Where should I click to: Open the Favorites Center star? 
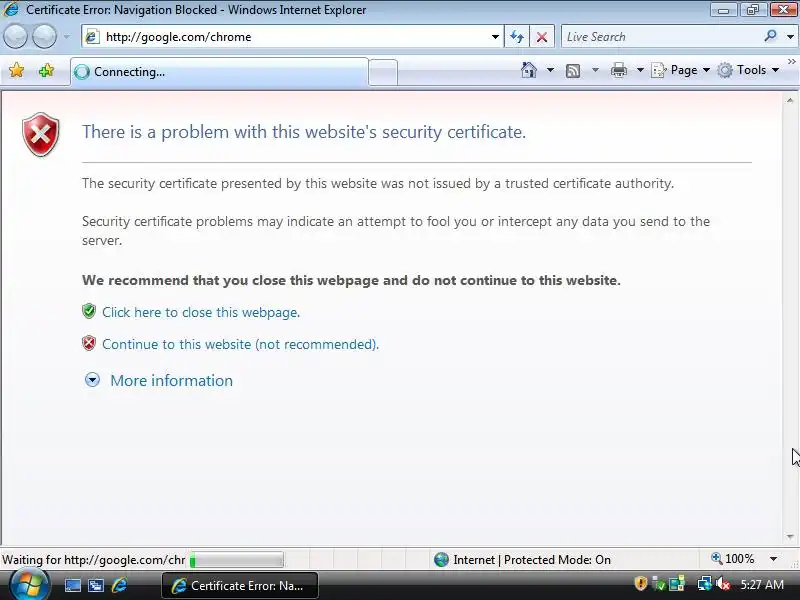pos(16,70)
